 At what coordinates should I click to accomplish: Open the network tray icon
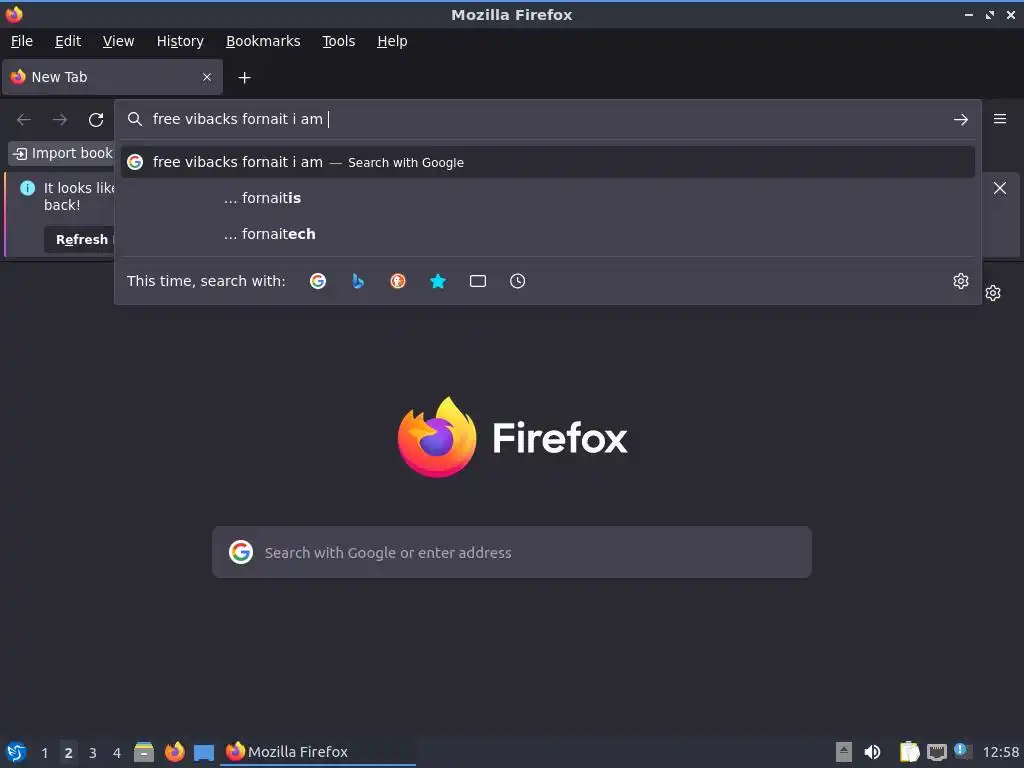coord(936,752)
